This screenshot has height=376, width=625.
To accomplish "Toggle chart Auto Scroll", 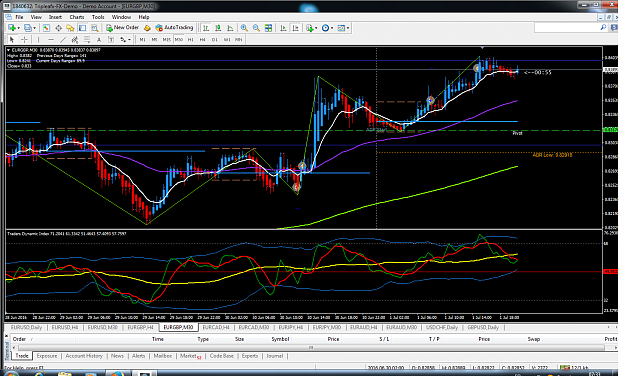I will point(283,28).
